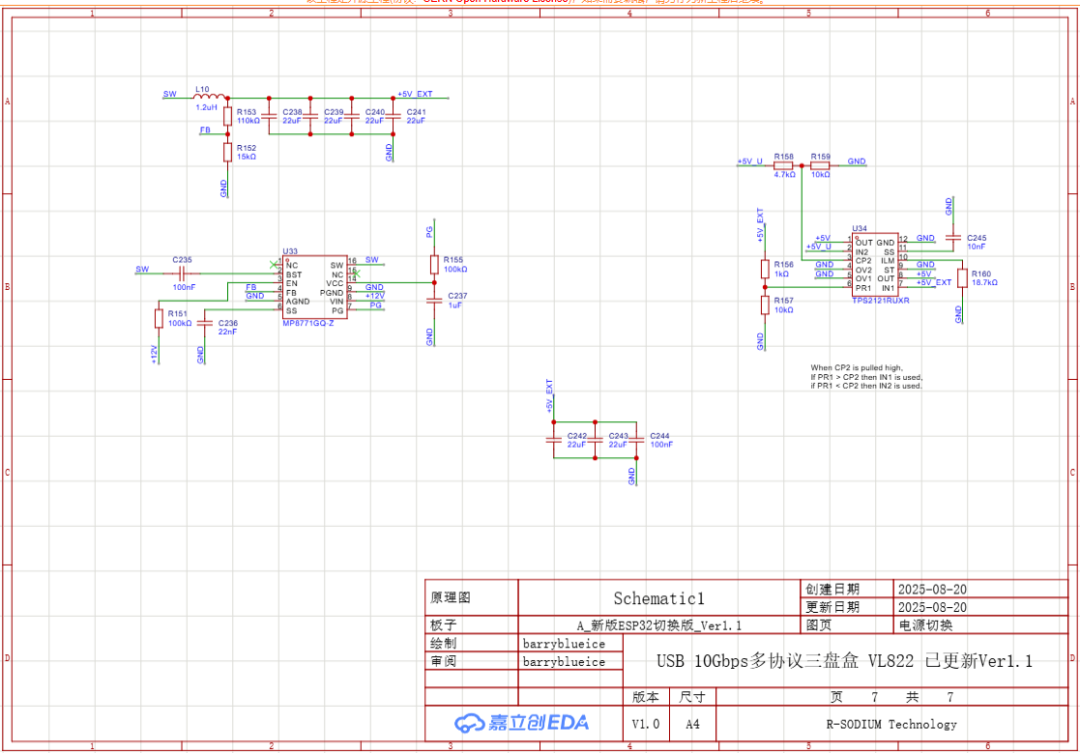This screenshot has height=753, width=1080.
Task: Select capacitor C235 100nF
Action: [182, 274]
